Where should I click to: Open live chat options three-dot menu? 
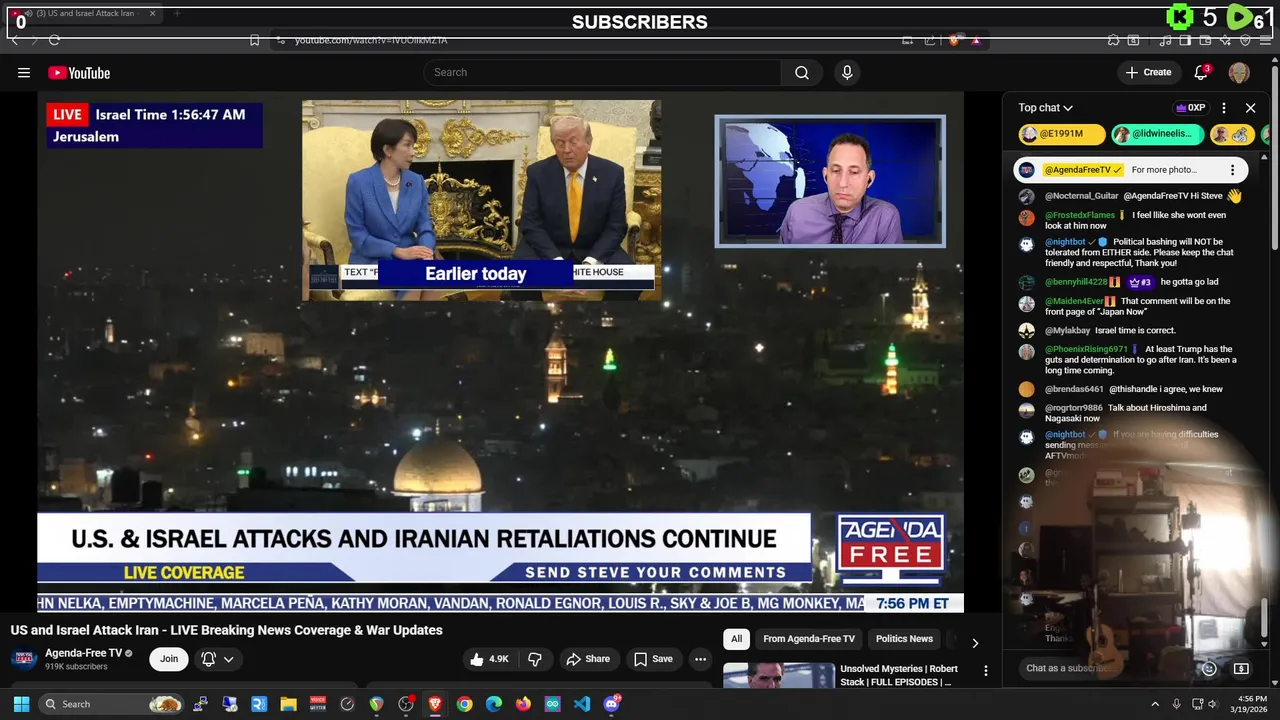(x=1223, y=107)
